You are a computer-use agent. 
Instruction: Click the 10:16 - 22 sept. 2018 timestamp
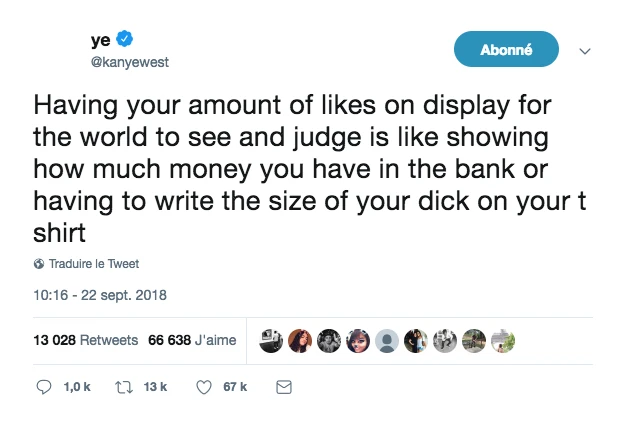99,295
